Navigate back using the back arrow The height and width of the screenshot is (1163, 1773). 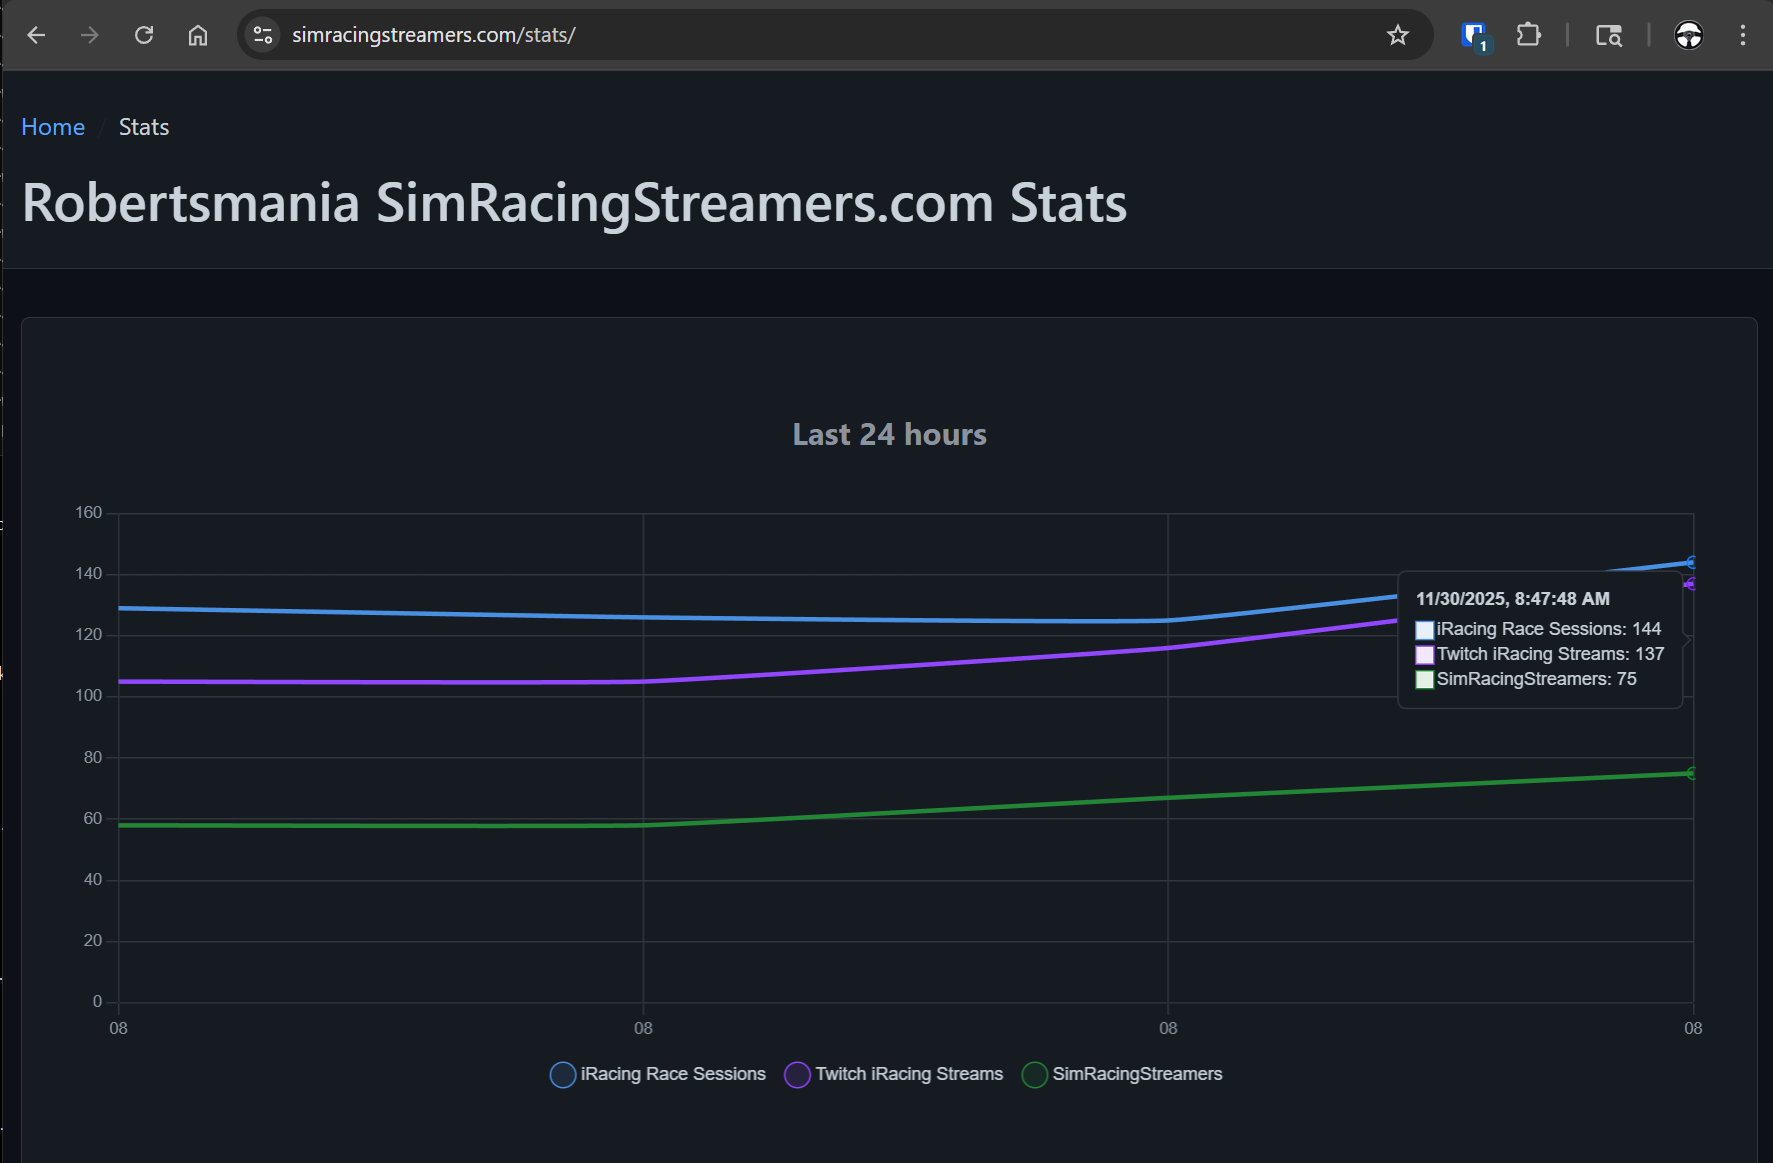click(36, 34)
